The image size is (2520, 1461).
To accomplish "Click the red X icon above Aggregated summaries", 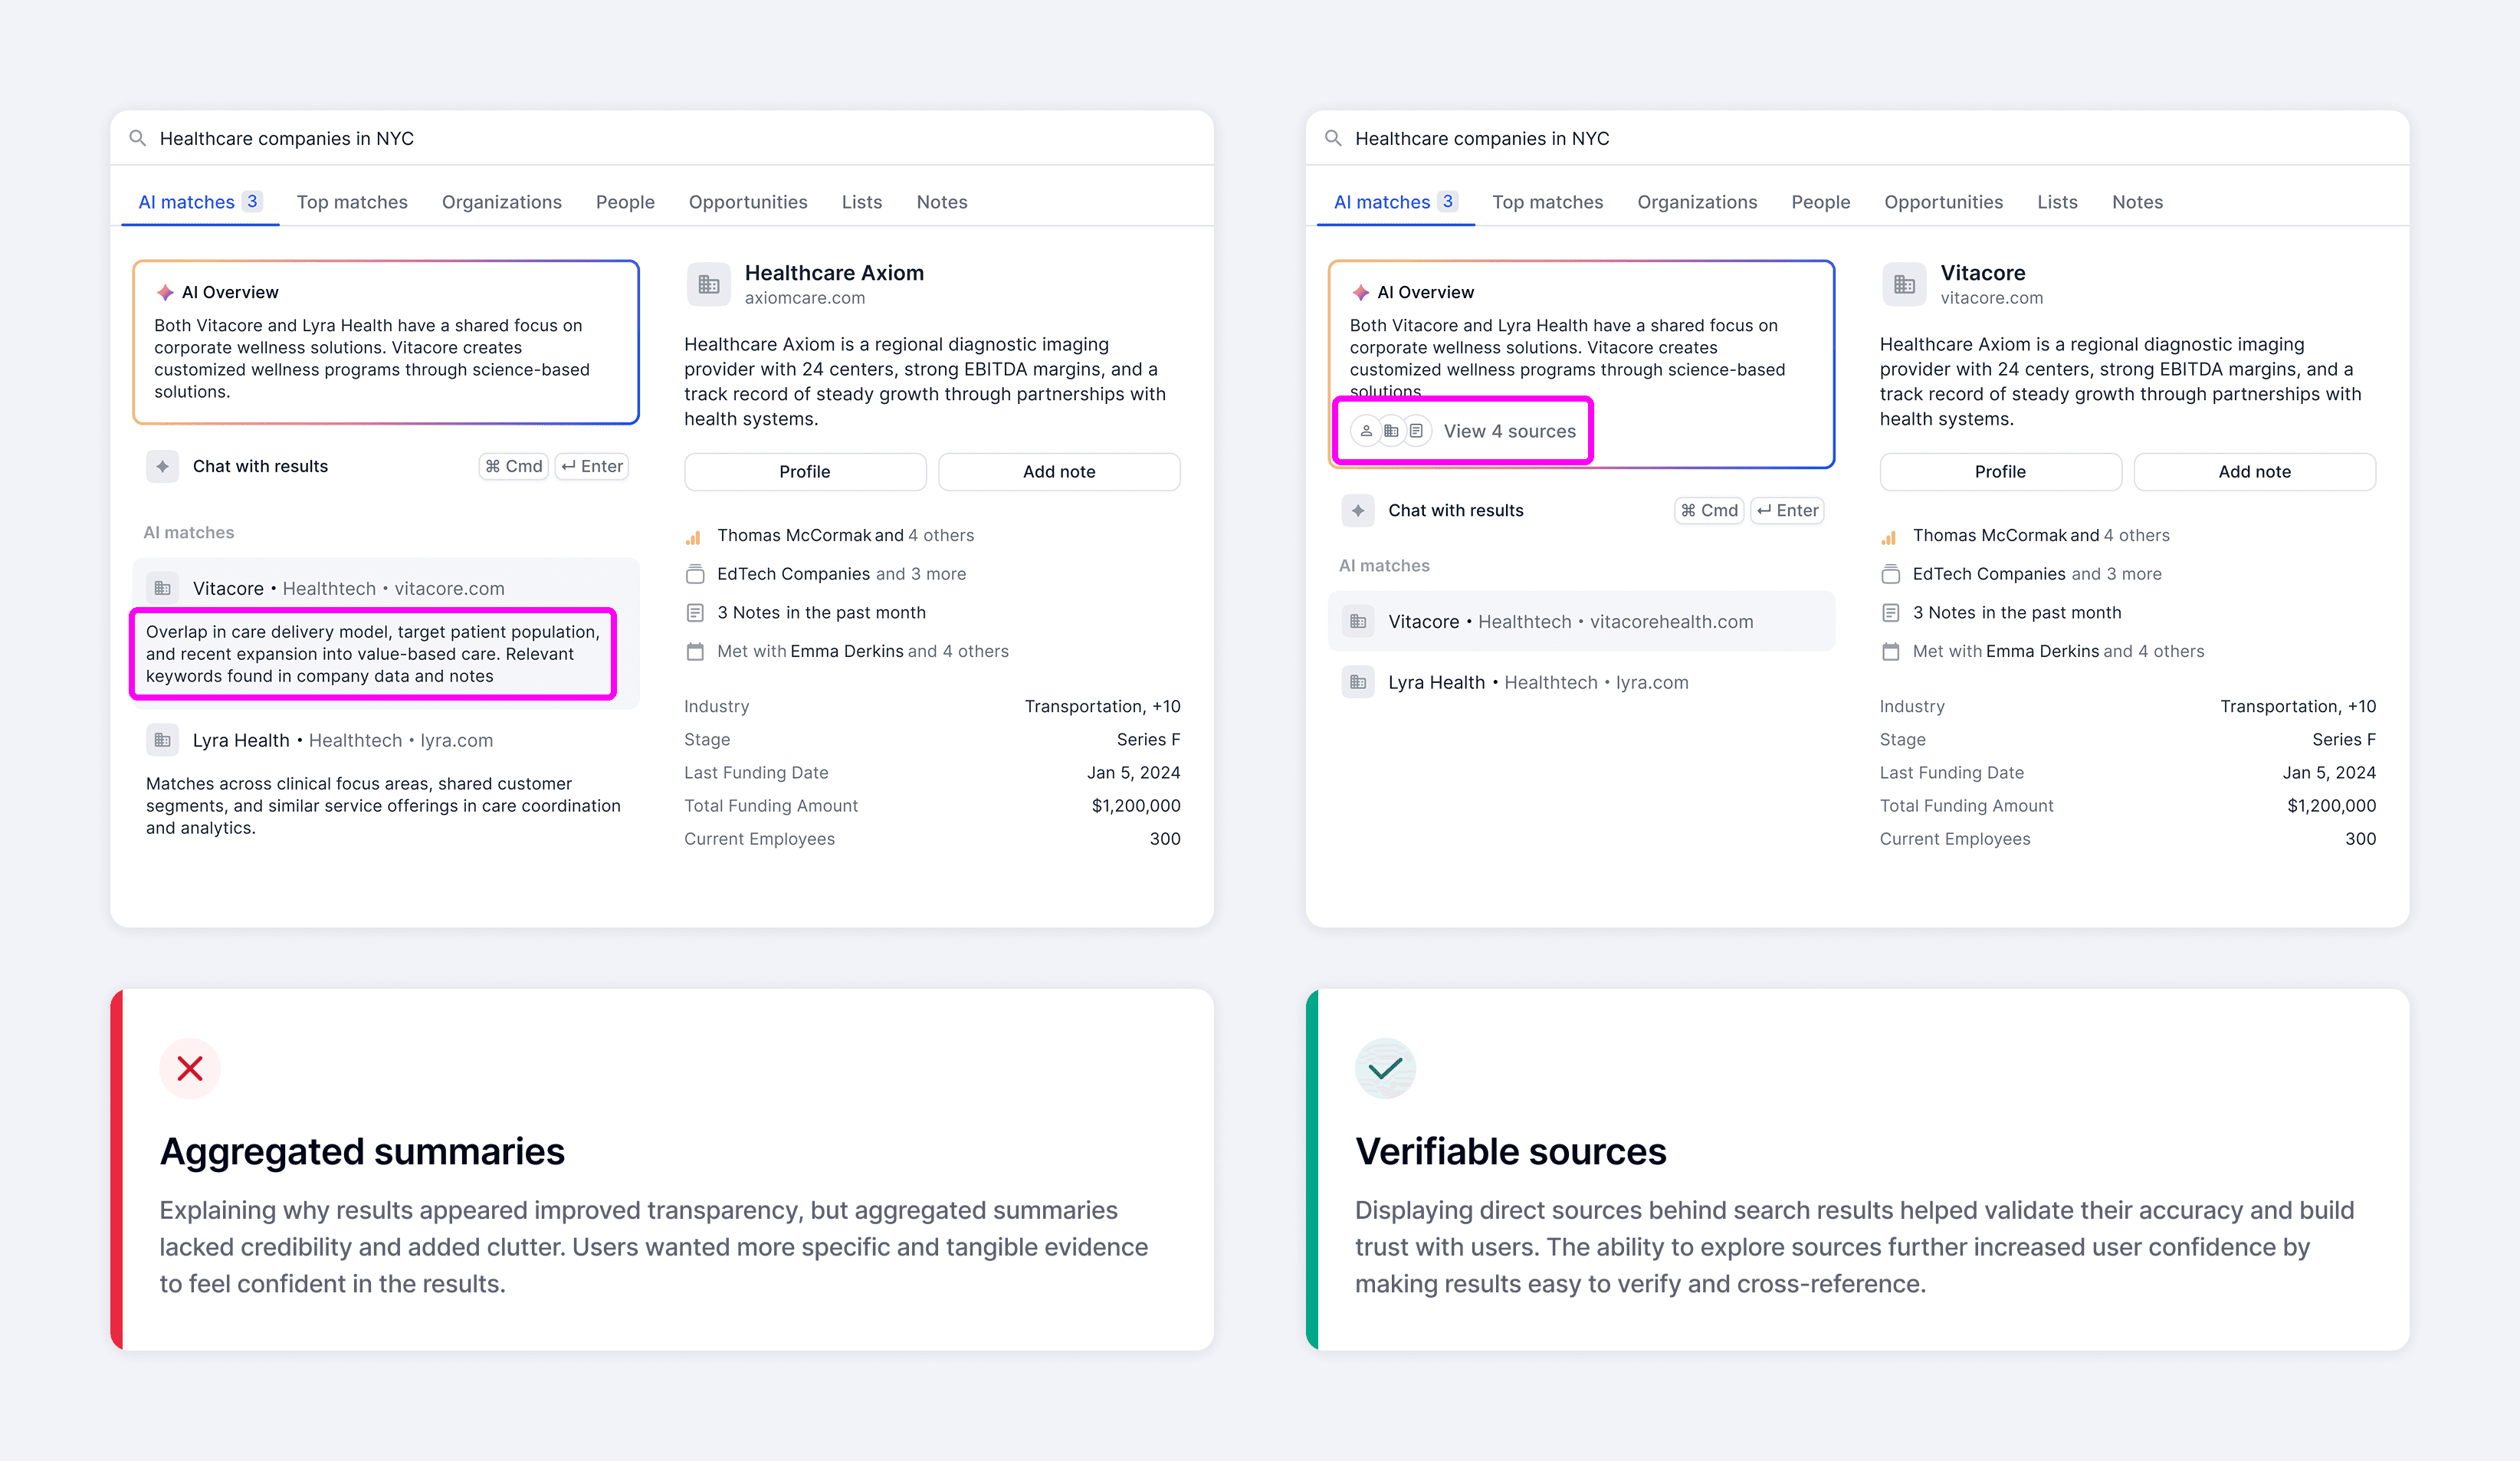I will [190, 1068].
